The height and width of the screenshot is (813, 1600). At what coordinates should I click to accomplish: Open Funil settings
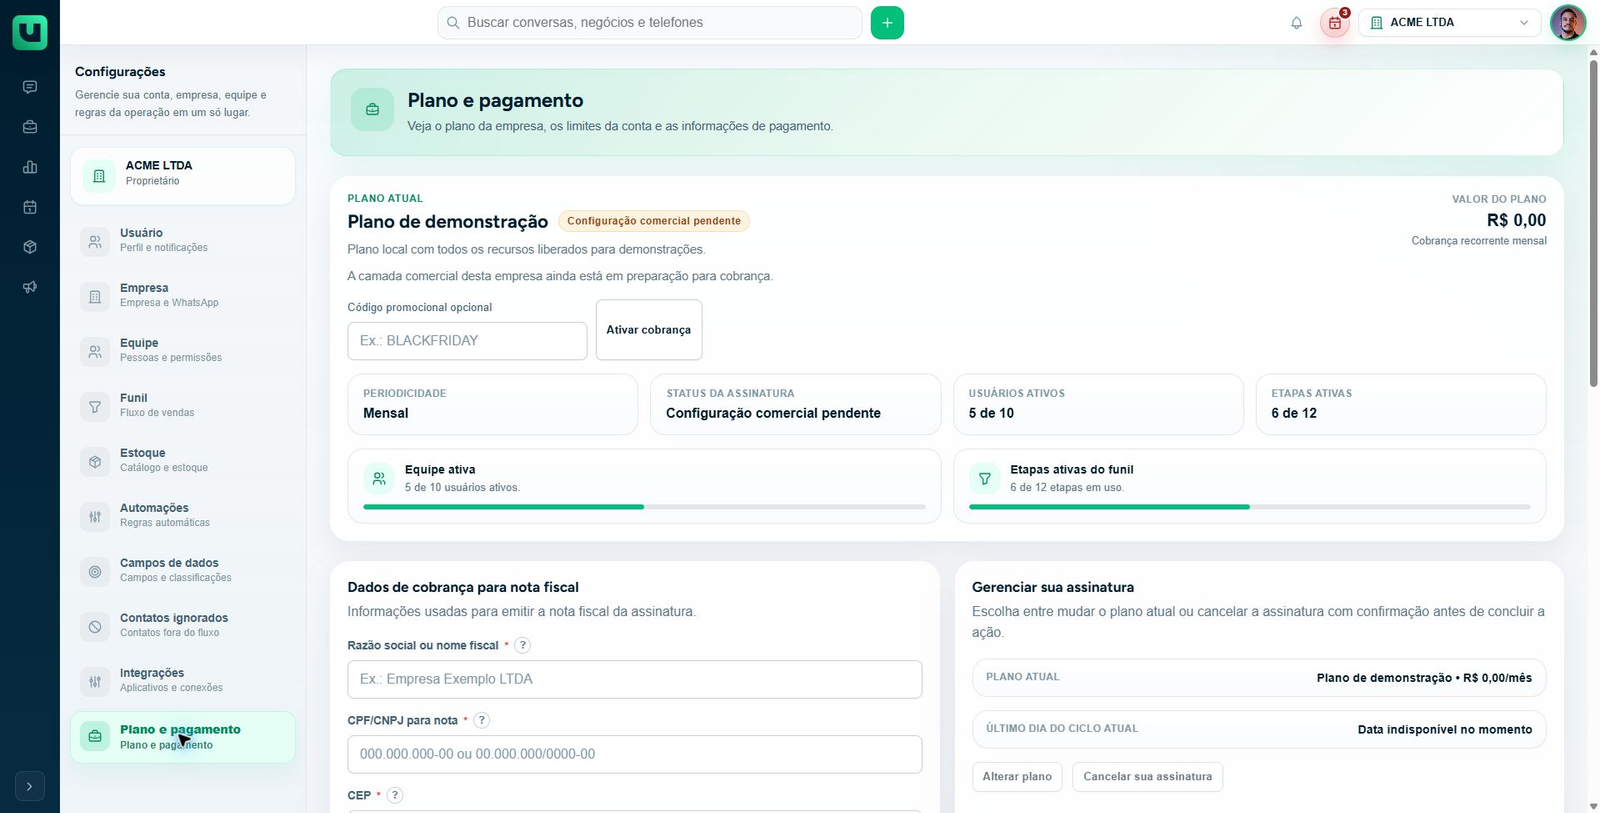coord(183,405)
